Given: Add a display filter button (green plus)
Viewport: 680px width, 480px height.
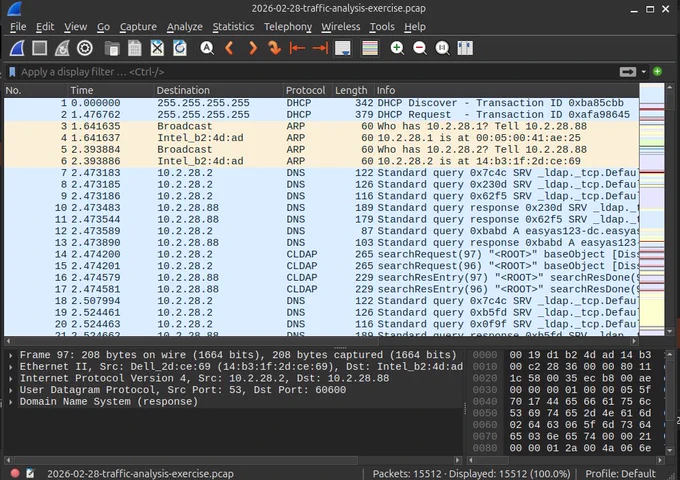Looking at the screenshot, I should (x=657, y=72).
